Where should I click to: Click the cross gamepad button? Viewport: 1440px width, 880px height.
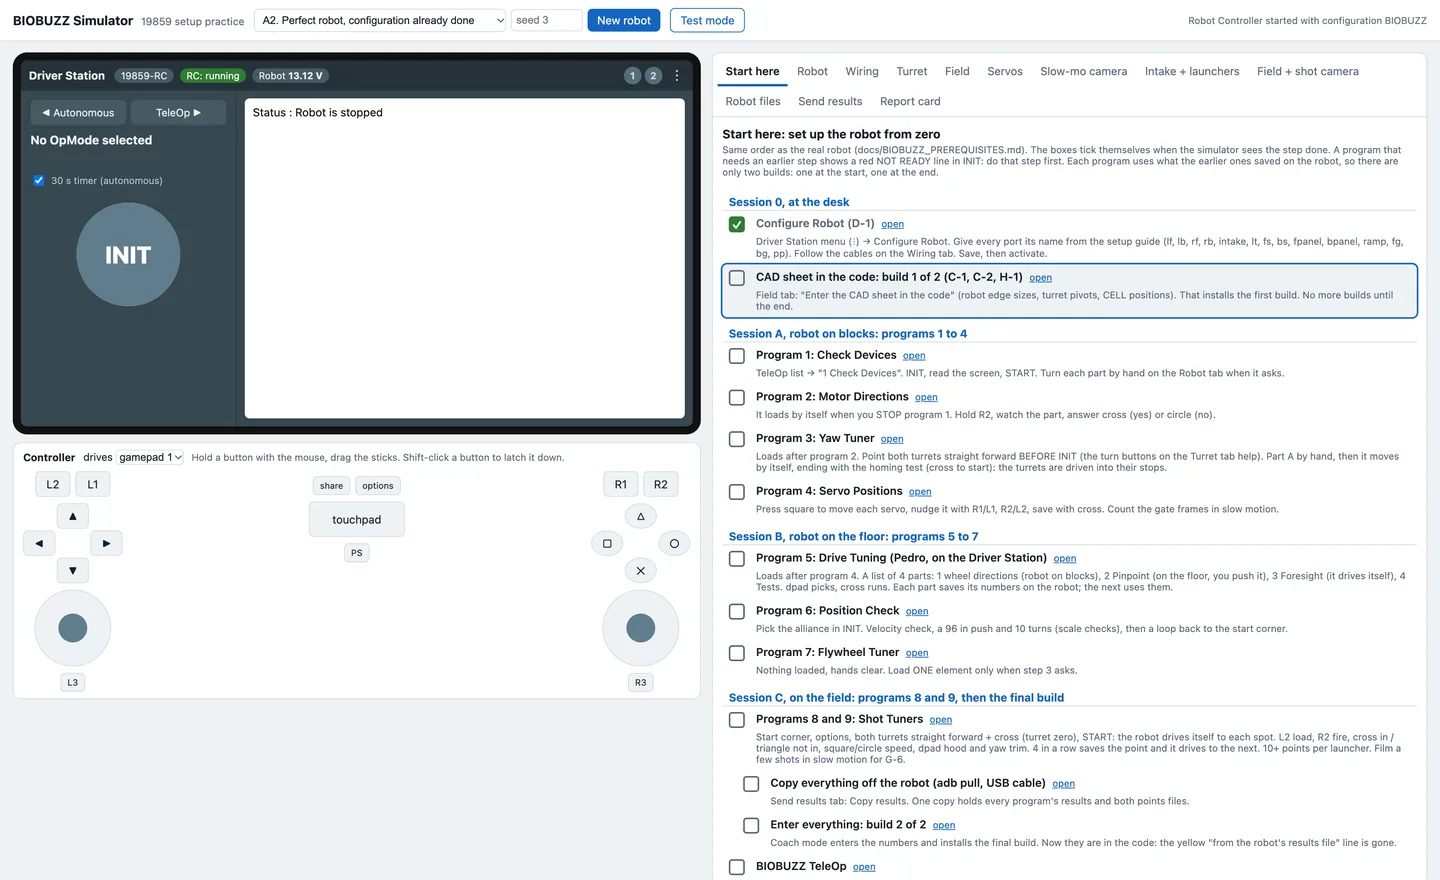click(x=641, y=571)
